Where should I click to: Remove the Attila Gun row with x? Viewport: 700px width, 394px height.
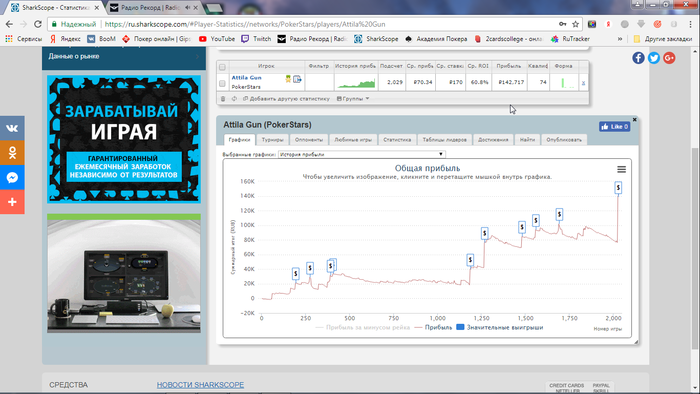pyautogui.click(x=583, y=83)
